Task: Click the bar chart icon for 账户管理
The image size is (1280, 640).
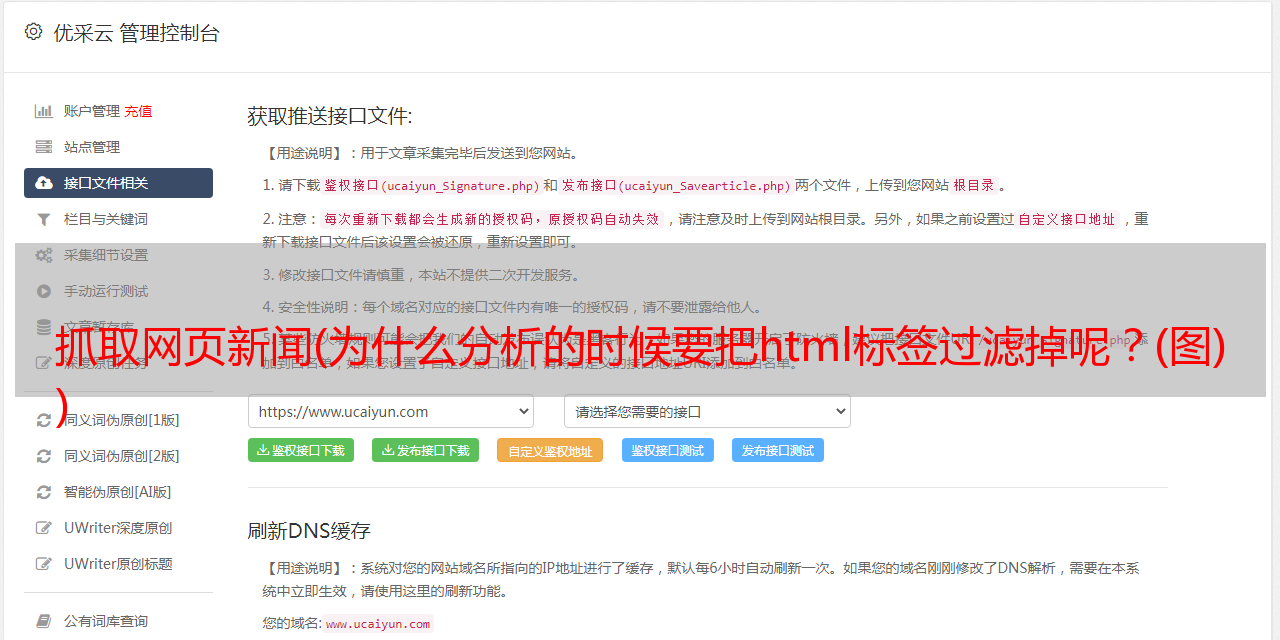Action: click(x=44, y=111)
